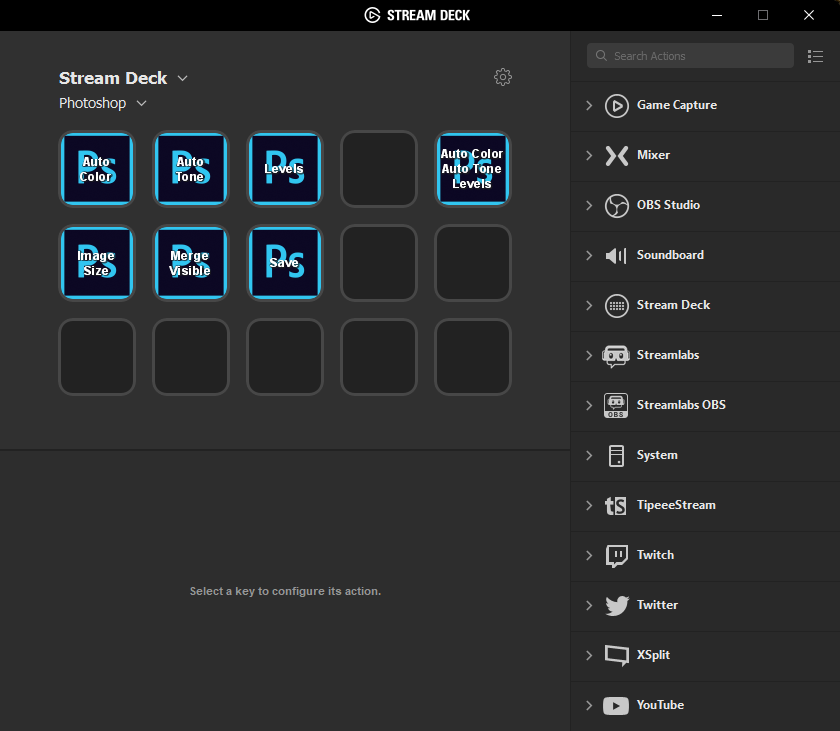Screen dimensions: 840x731
Task: Select the Auto Color Auto Tone Levels key
Action: [x=472, y=169]
